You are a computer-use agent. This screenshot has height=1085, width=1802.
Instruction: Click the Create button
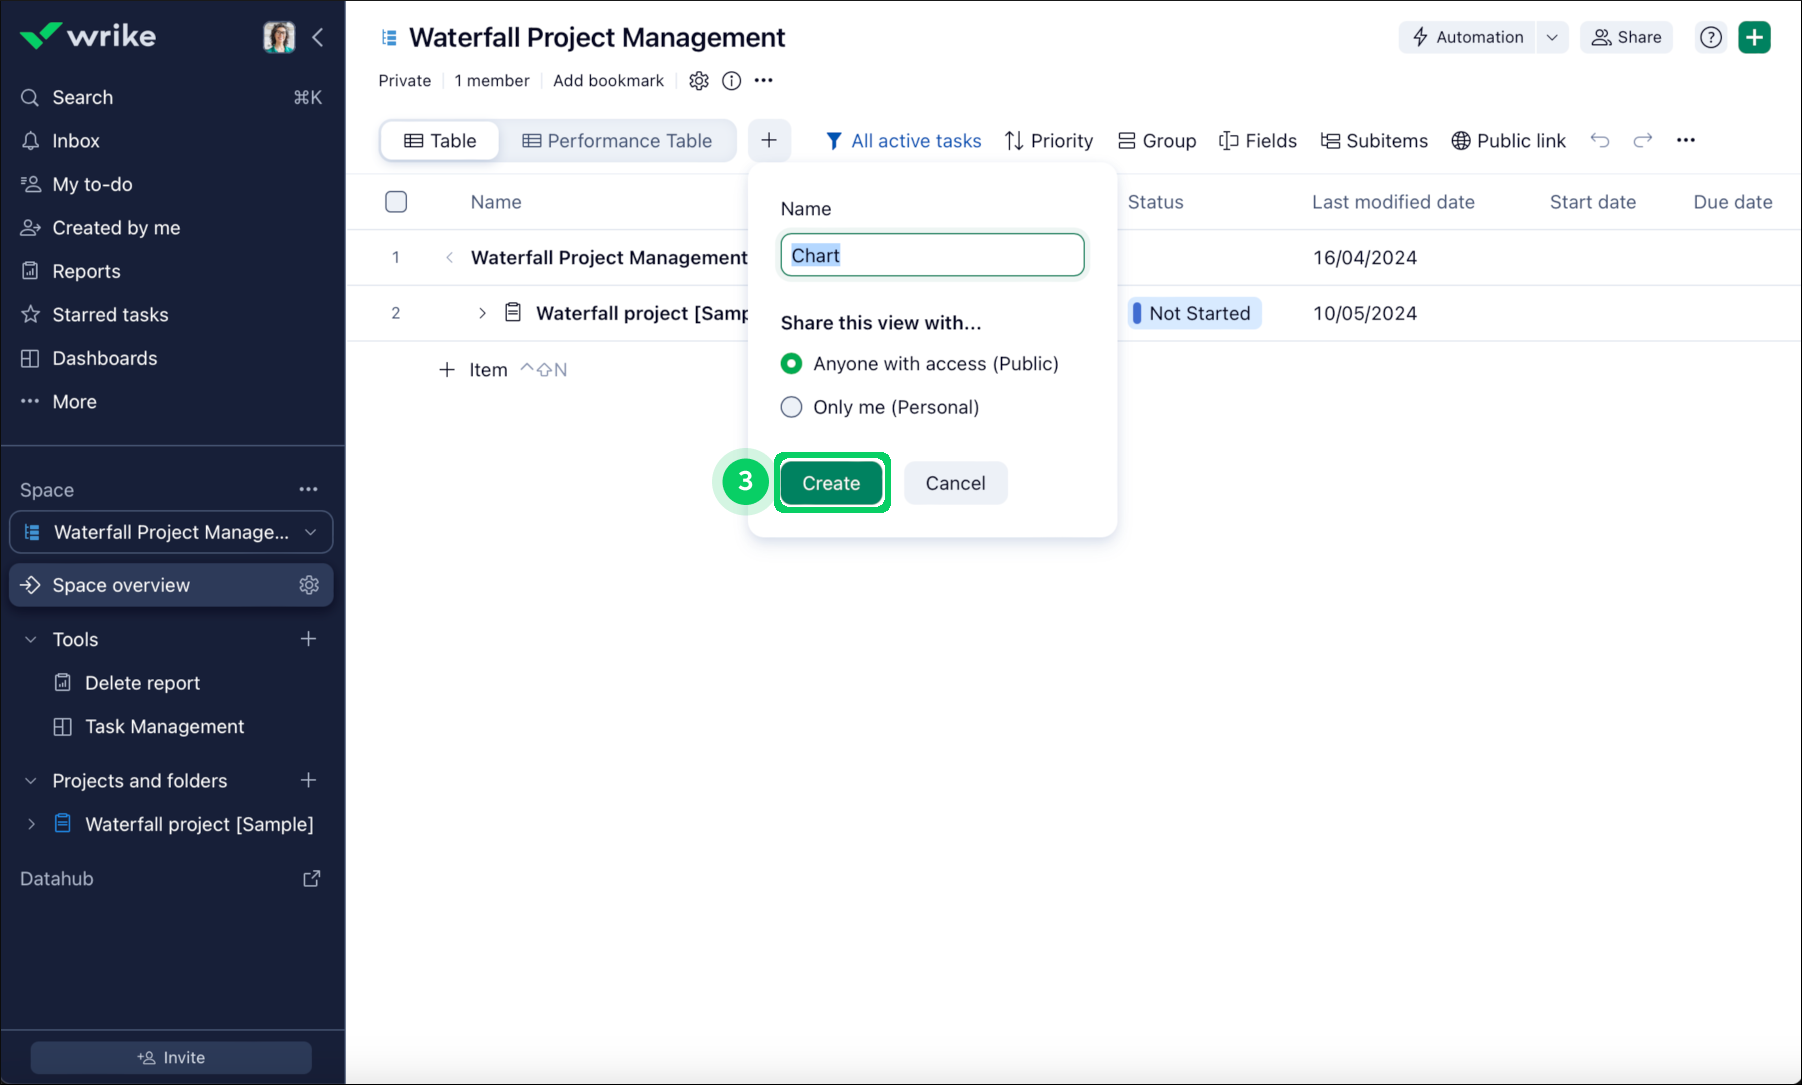pos(831,483)
